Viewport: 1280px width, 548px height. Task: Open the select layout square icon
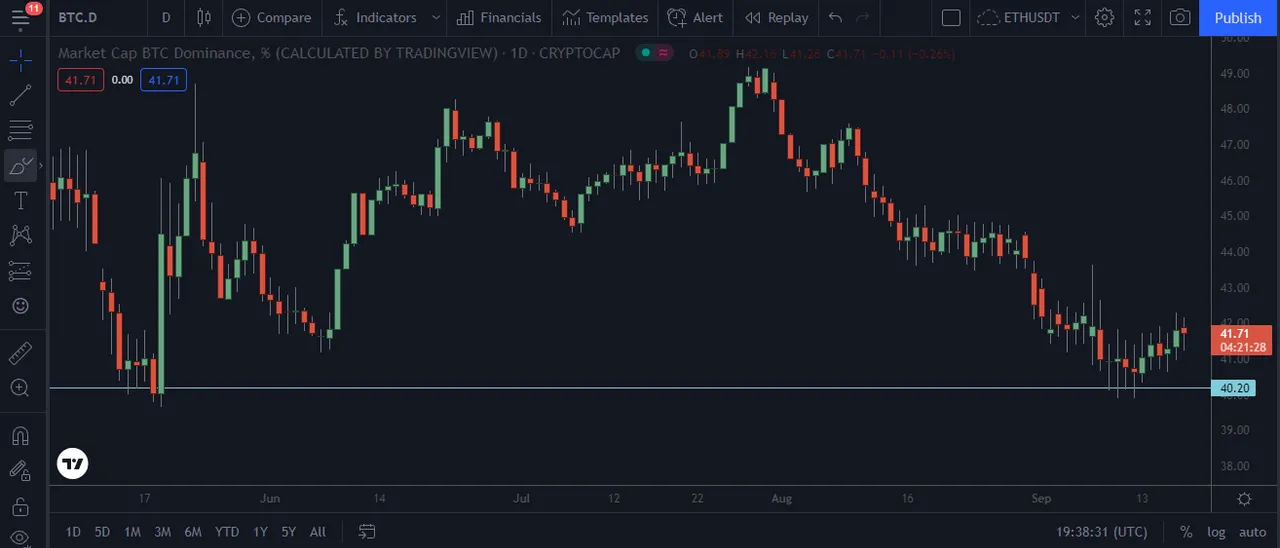pos(951,17)
